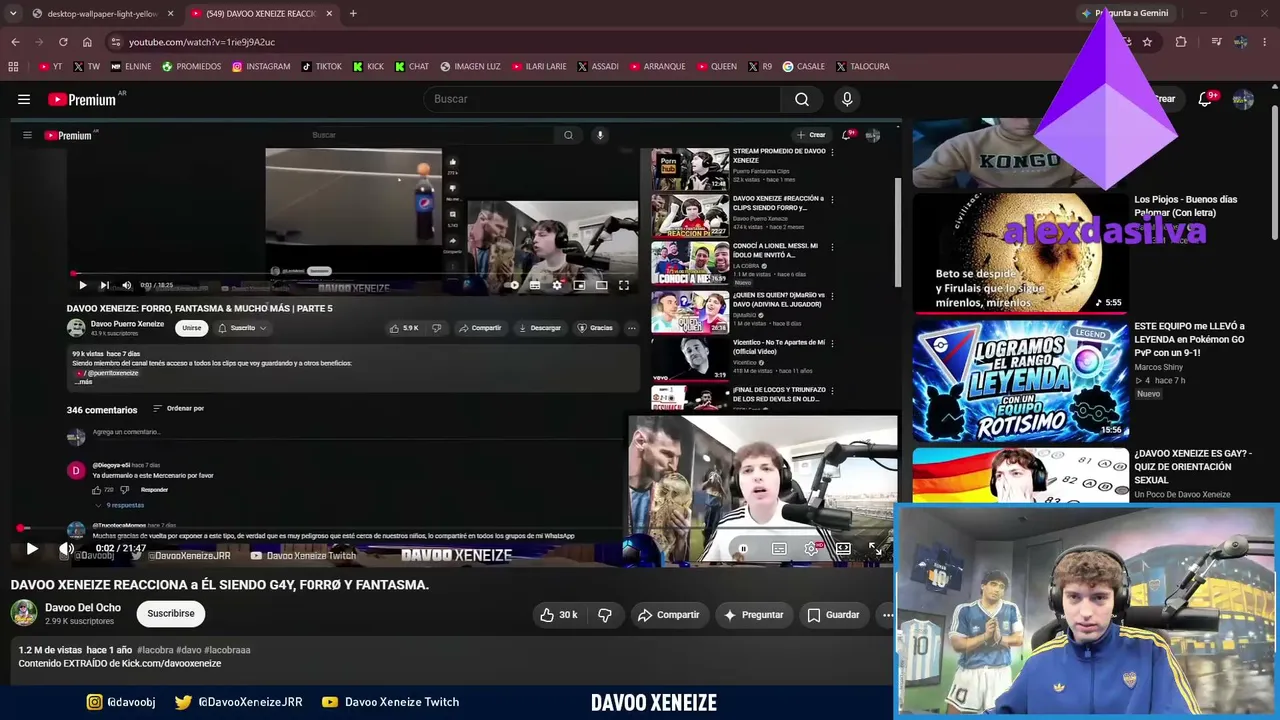Open the Davoo Del Ocho channel avatar

pos(24,613)
